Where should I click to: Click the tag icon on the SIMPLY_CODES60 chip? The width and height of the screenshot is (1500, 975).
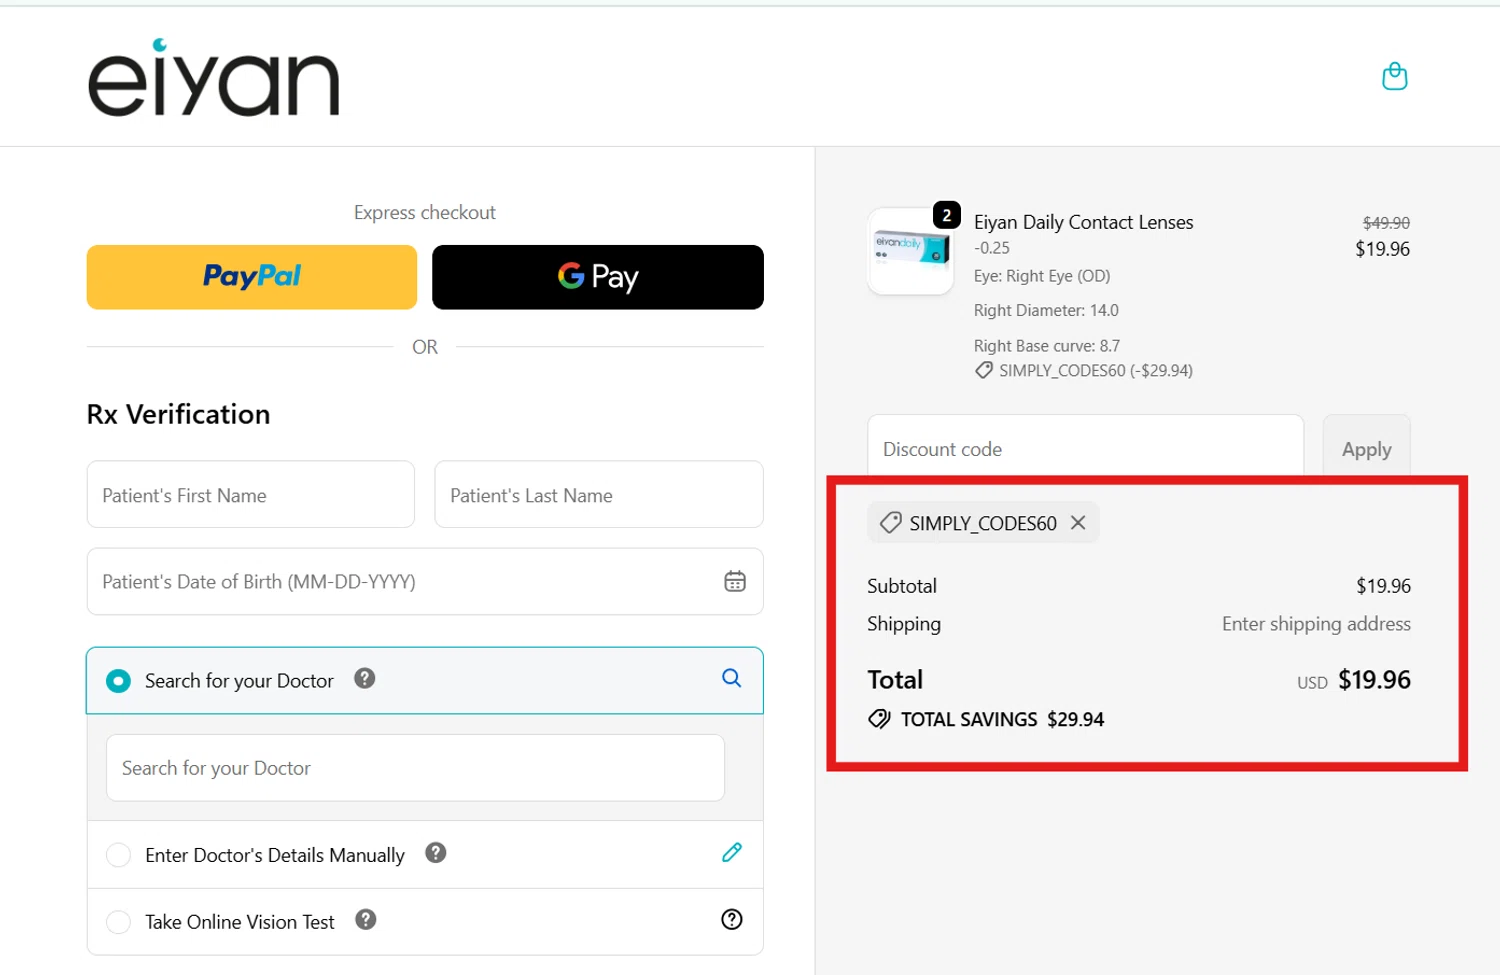point(890,522)
